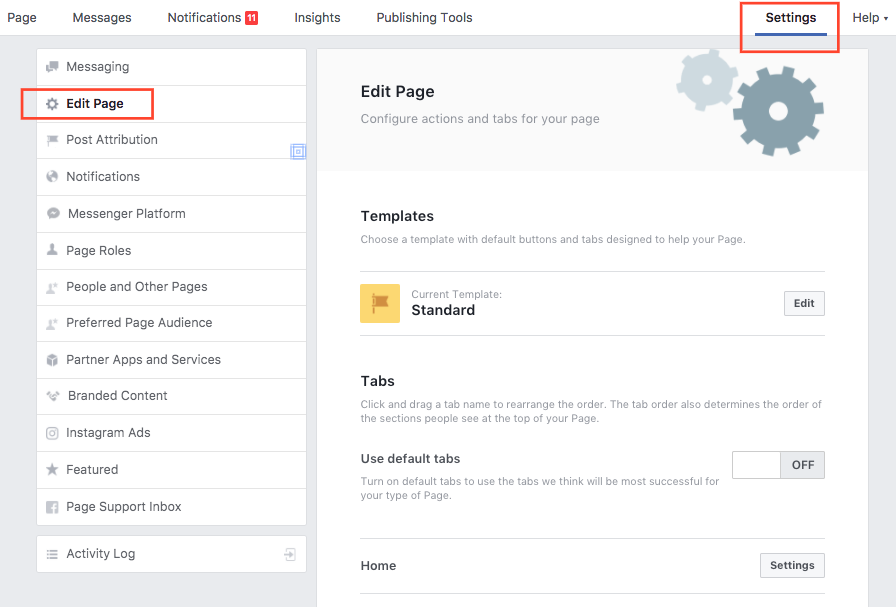The width and height of the screenshot is (896, 607).
Task: Click the Page Support Inbox Facebook icon
Action: point(52,507)
